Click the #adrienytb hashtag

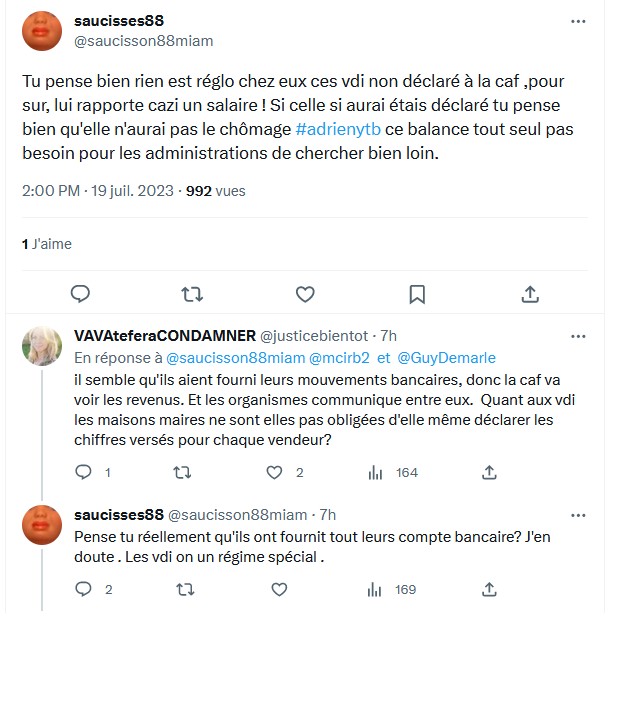(337, 130)
